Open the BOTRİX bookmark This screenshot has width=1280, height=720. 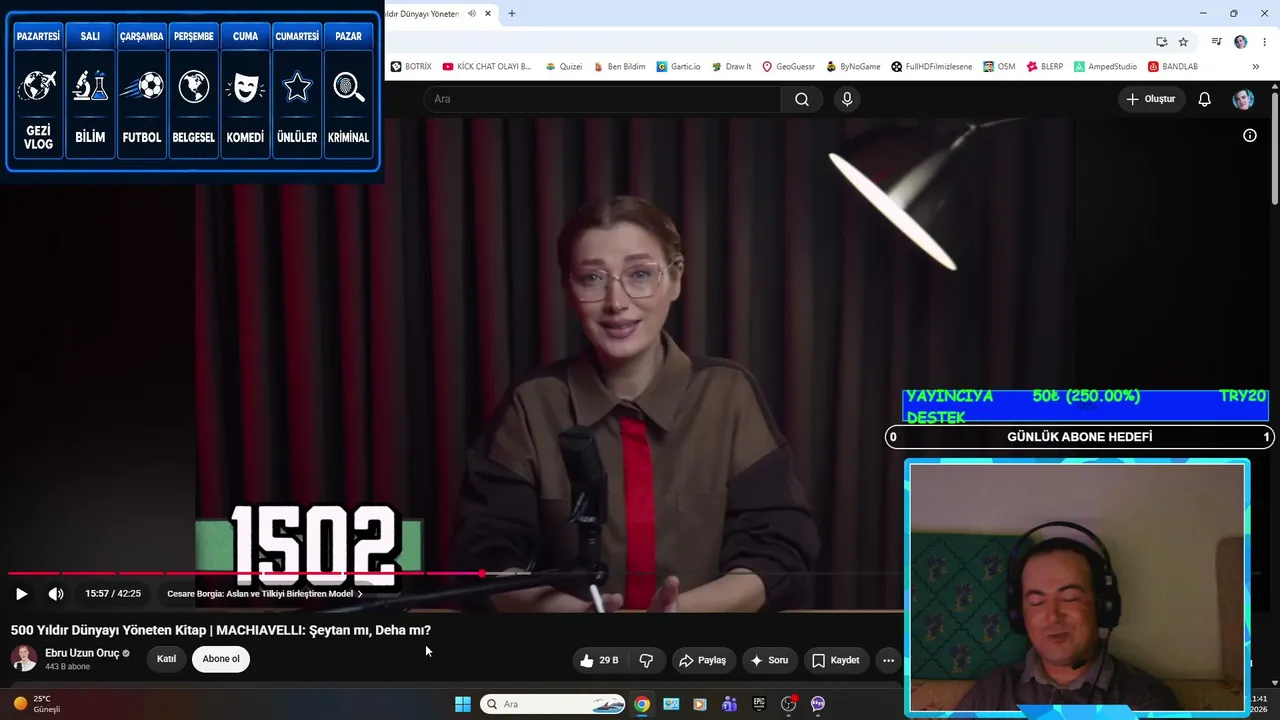411,67
